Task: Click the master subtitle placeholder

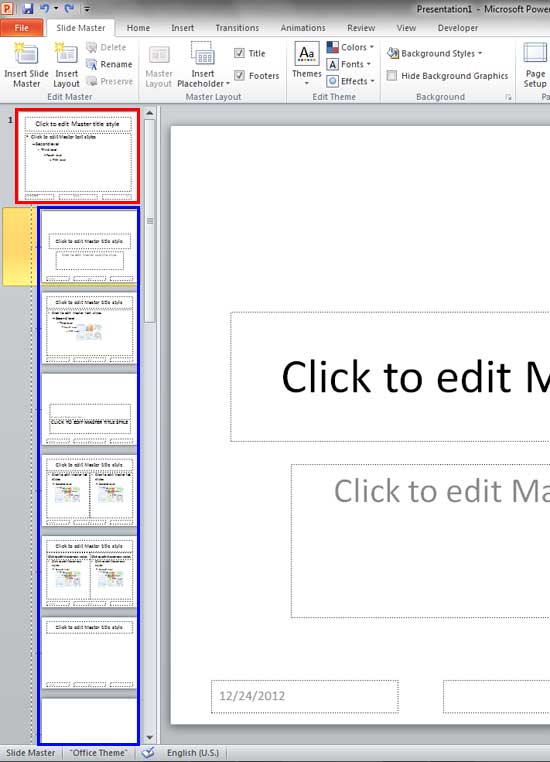Action: click(421, 541)
